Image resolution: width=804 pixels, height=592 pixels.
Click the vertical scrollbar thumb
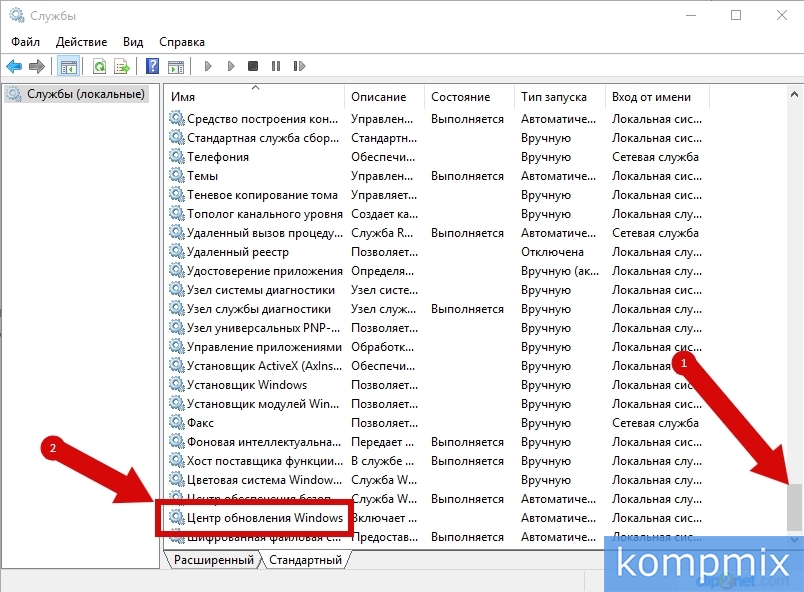click(x=794, y=507)
